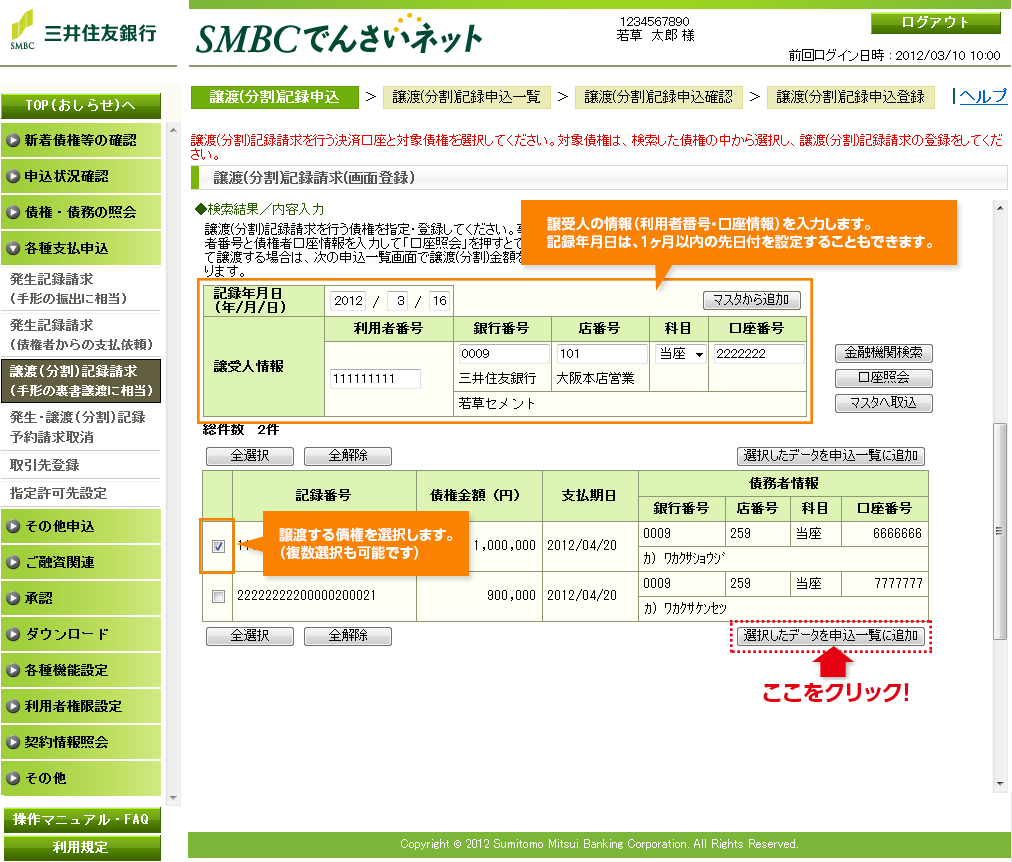Expand 利用者権限設定 menu
The image size is (1012, 862).
pyautogui.click(x=81, y=707)
